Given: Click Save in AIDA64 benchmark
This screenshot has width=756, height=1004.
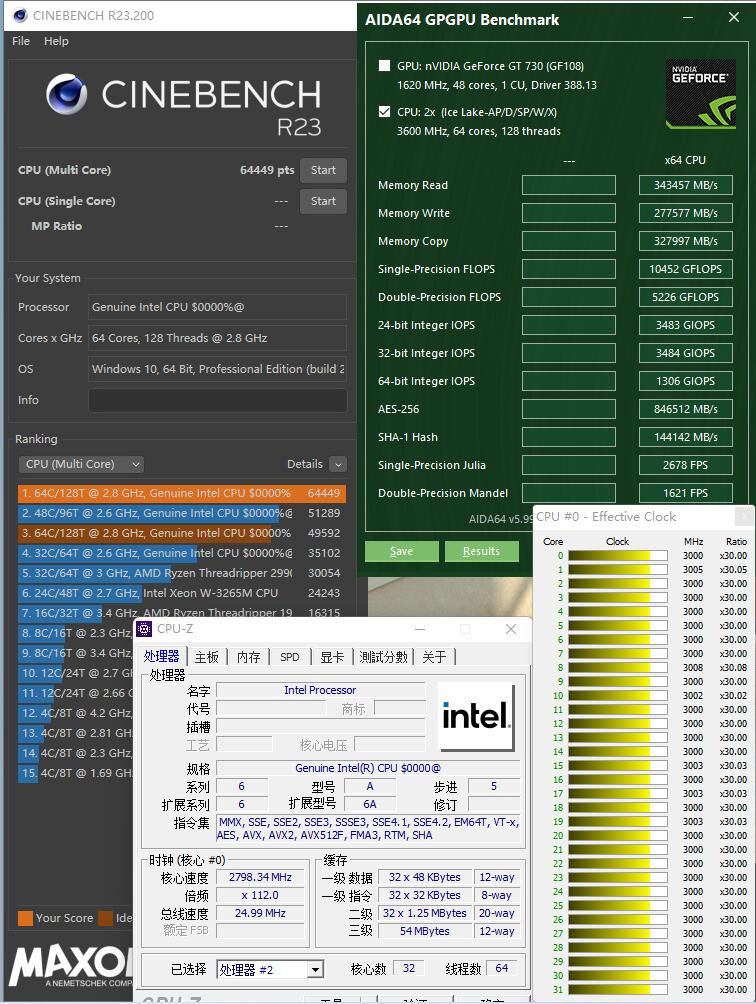Looking at the screenshot, I should tap(401, 551).
